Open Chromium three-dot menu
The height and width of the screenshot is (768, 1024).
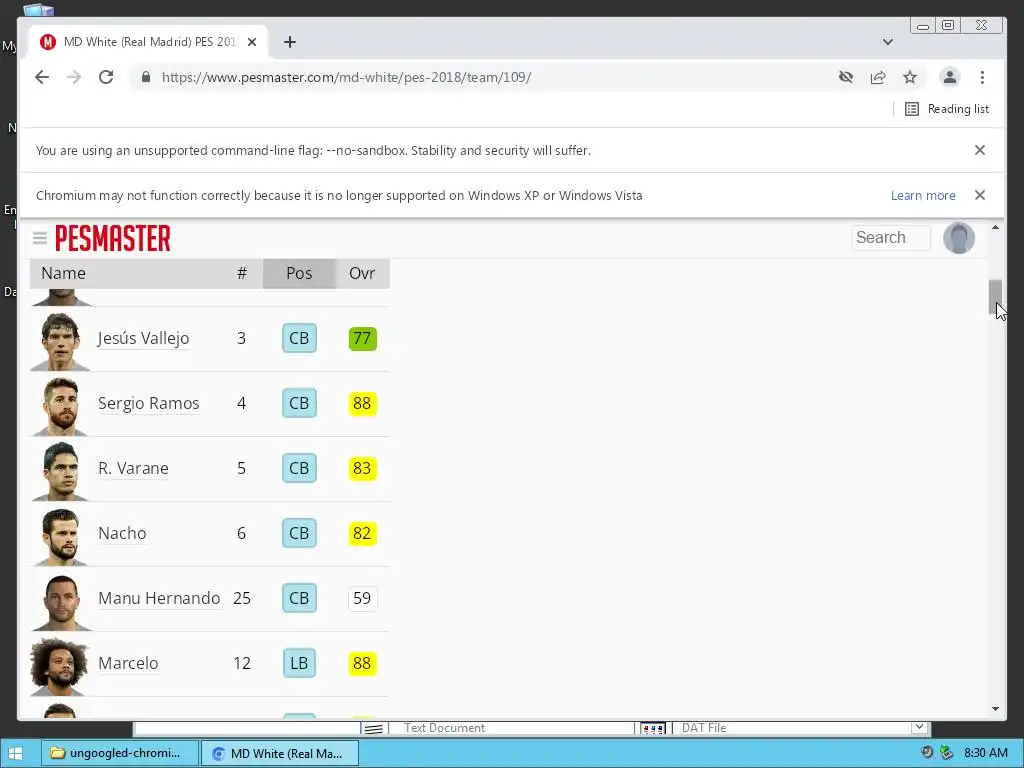pyautogui.click(x=982, y=77)
